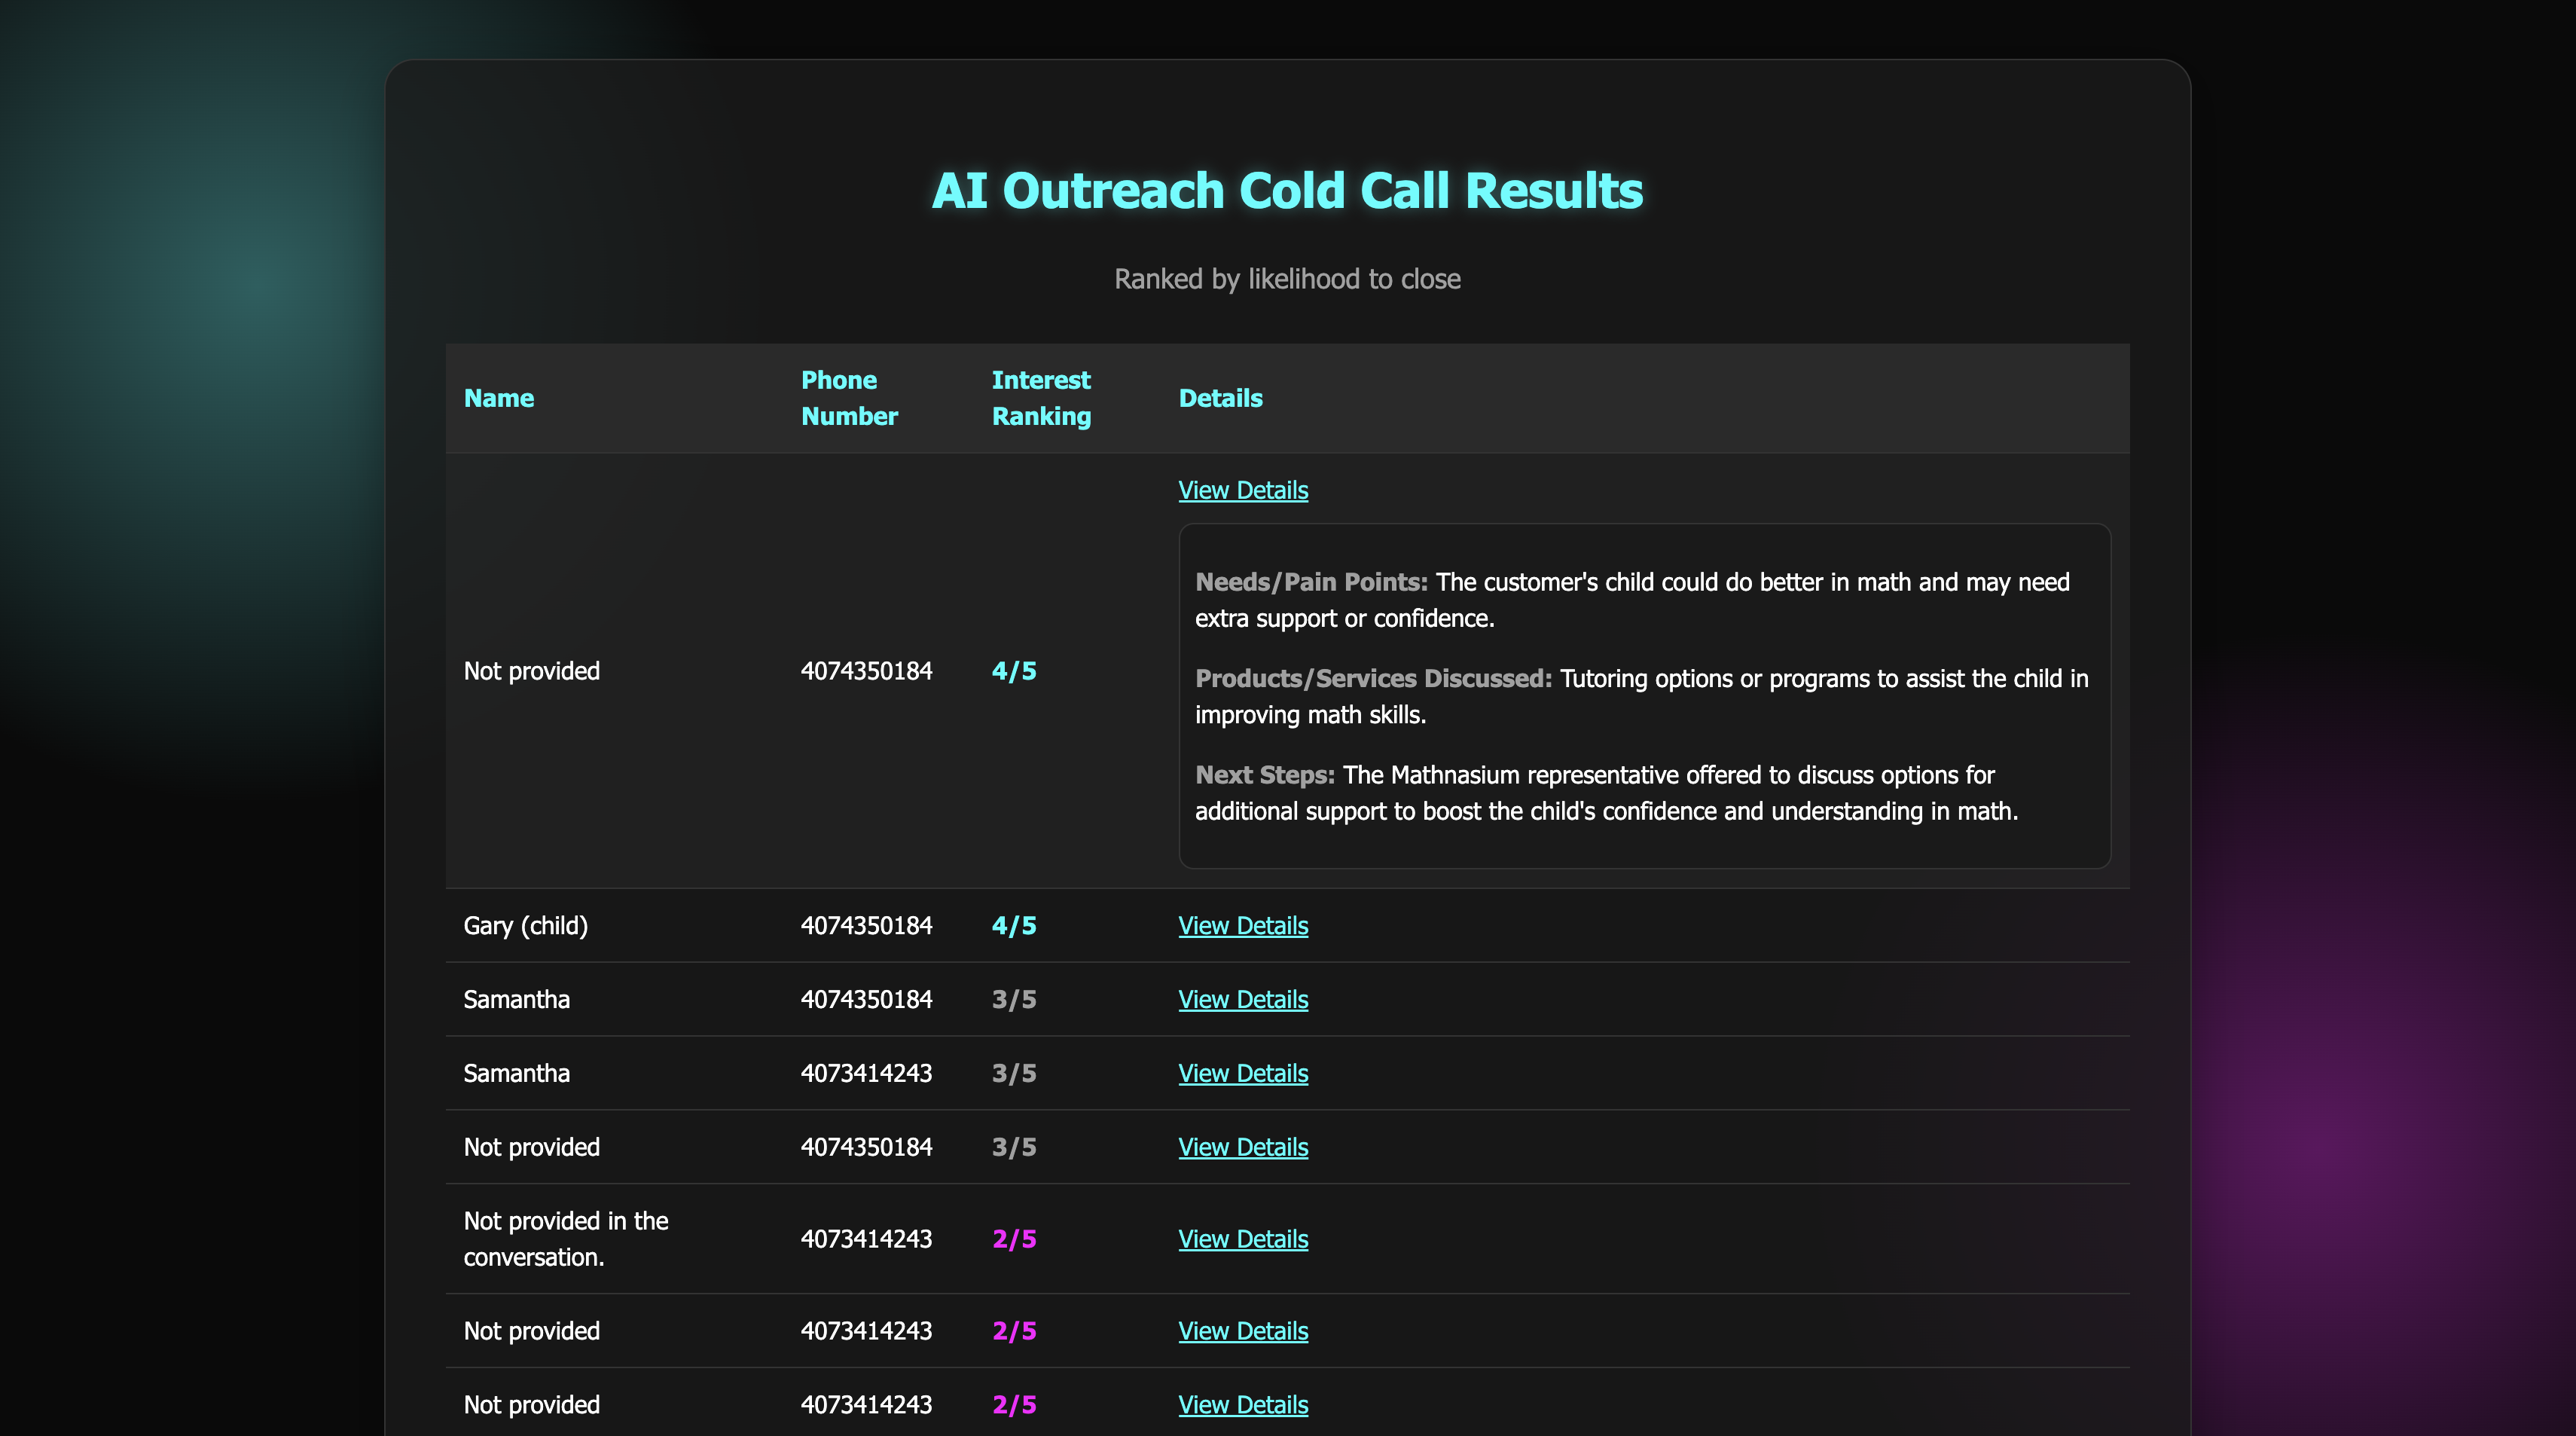Open View Details for Not provided 3/5 row
The image size is (2576, 1436).
1242,1148
